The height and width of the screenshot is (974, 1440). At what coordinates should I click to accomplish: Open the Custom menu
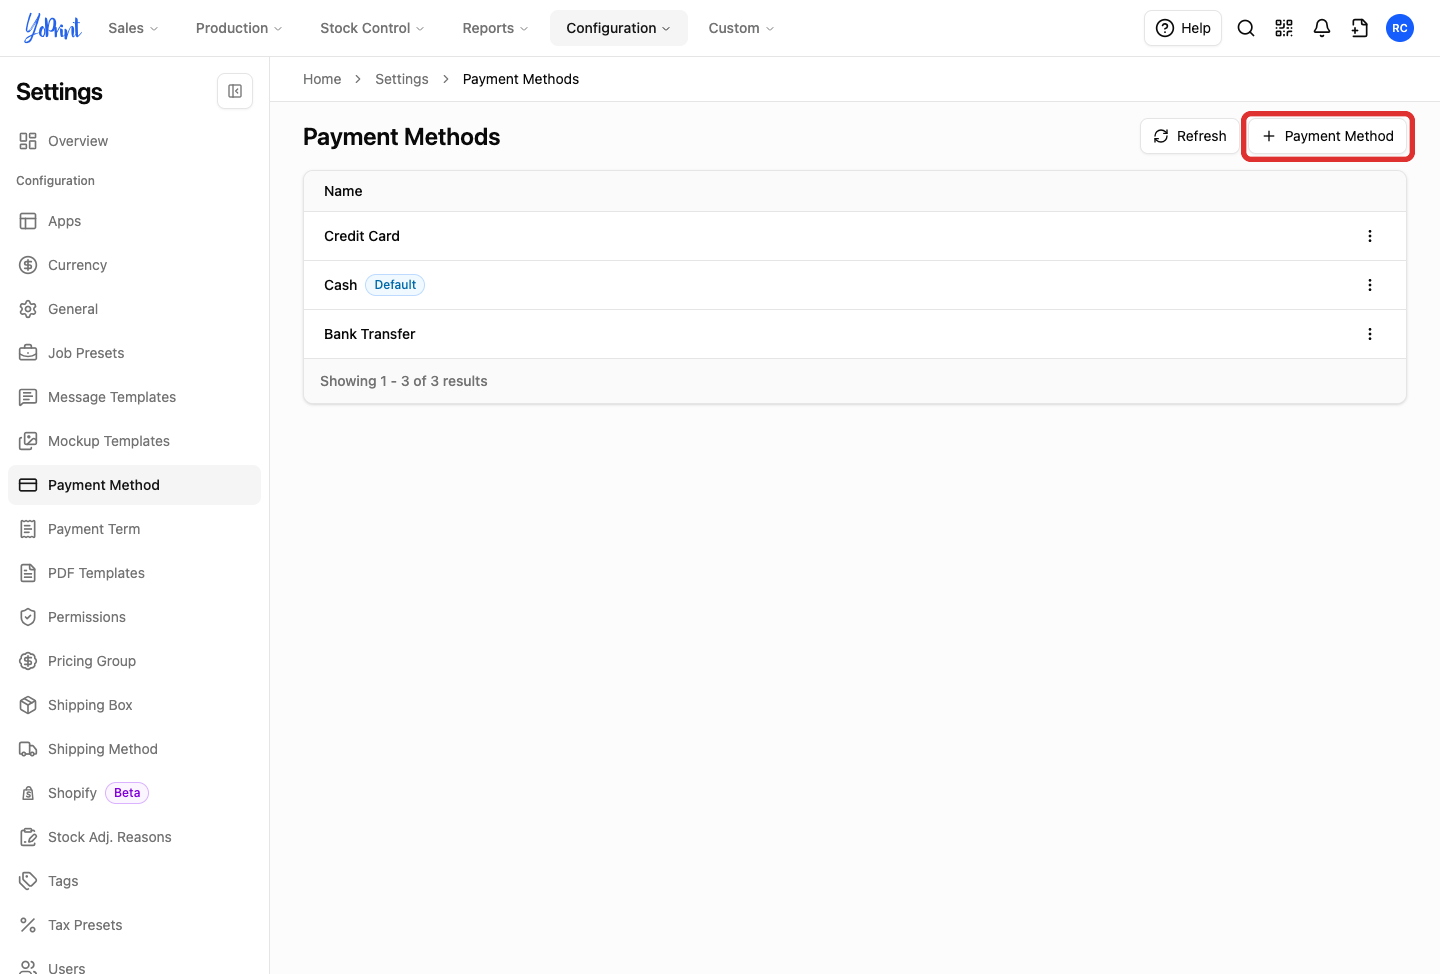741,28
